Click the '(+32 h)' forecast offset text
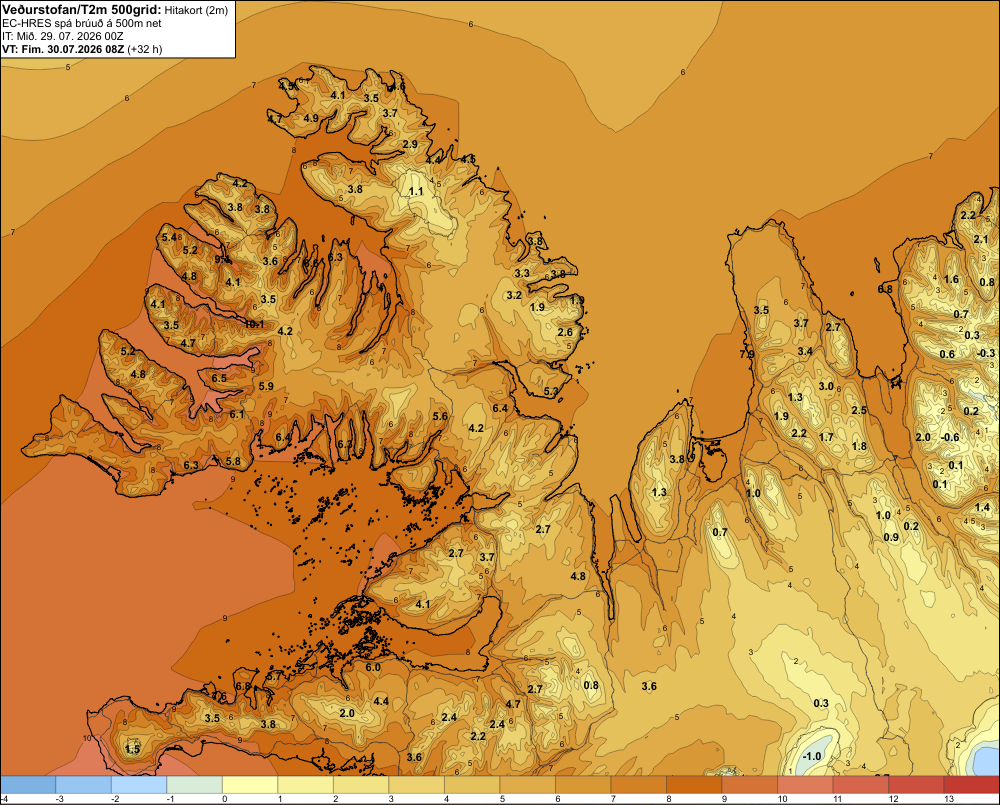The width and height of the screenshot is (1000, 805). coord(145,49)
